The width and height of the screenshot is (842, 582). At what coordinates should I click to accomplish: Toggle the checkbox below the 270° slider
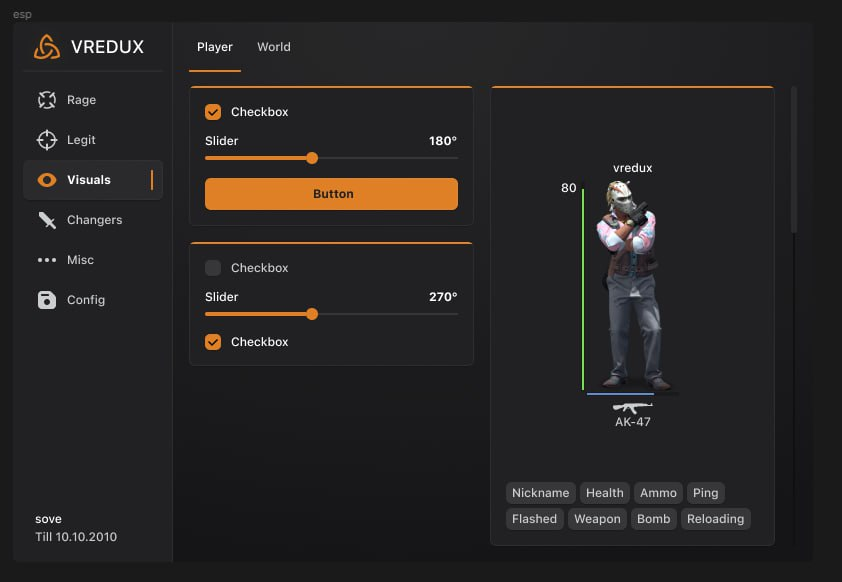click(213, 342)
